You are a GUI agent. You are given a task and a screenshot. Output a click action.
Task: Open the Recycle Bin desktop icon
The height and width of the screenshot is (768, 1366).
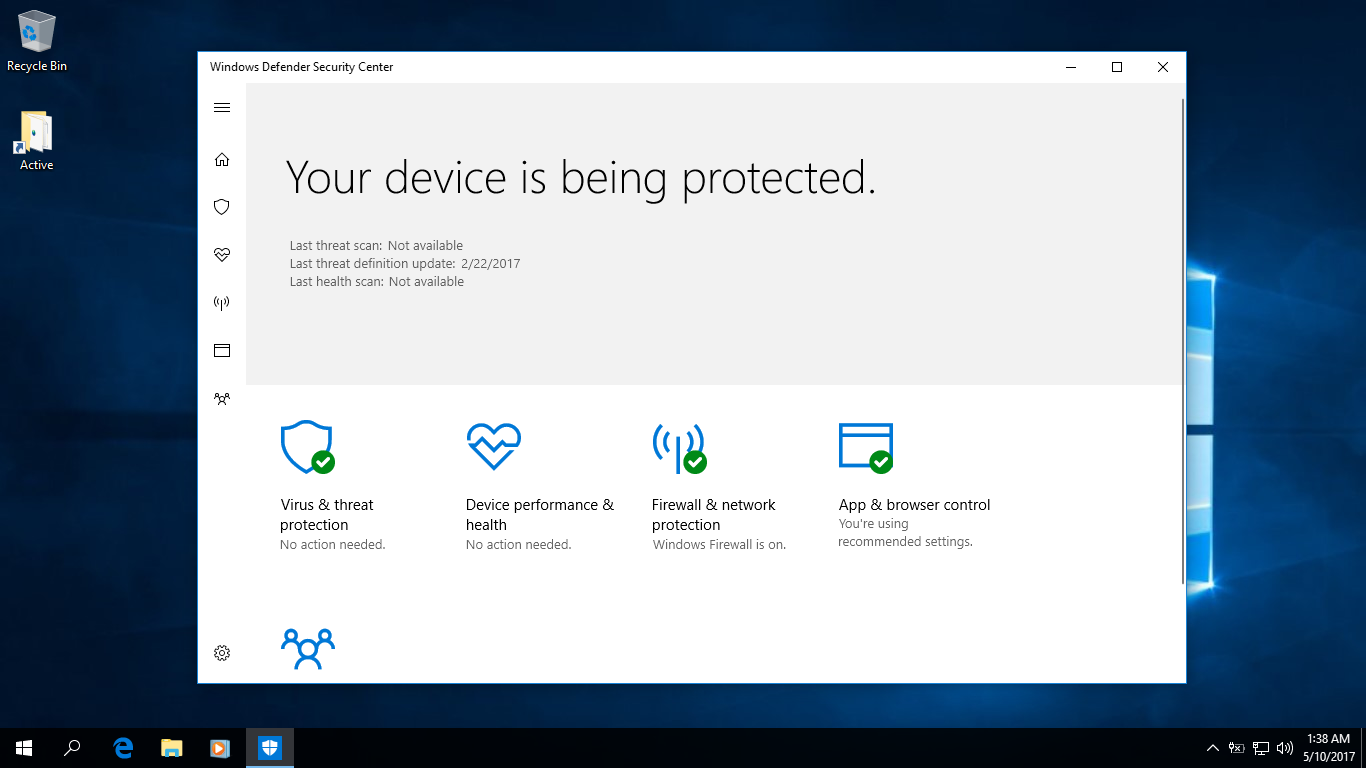pyautogui.click(x=37, y=41)
